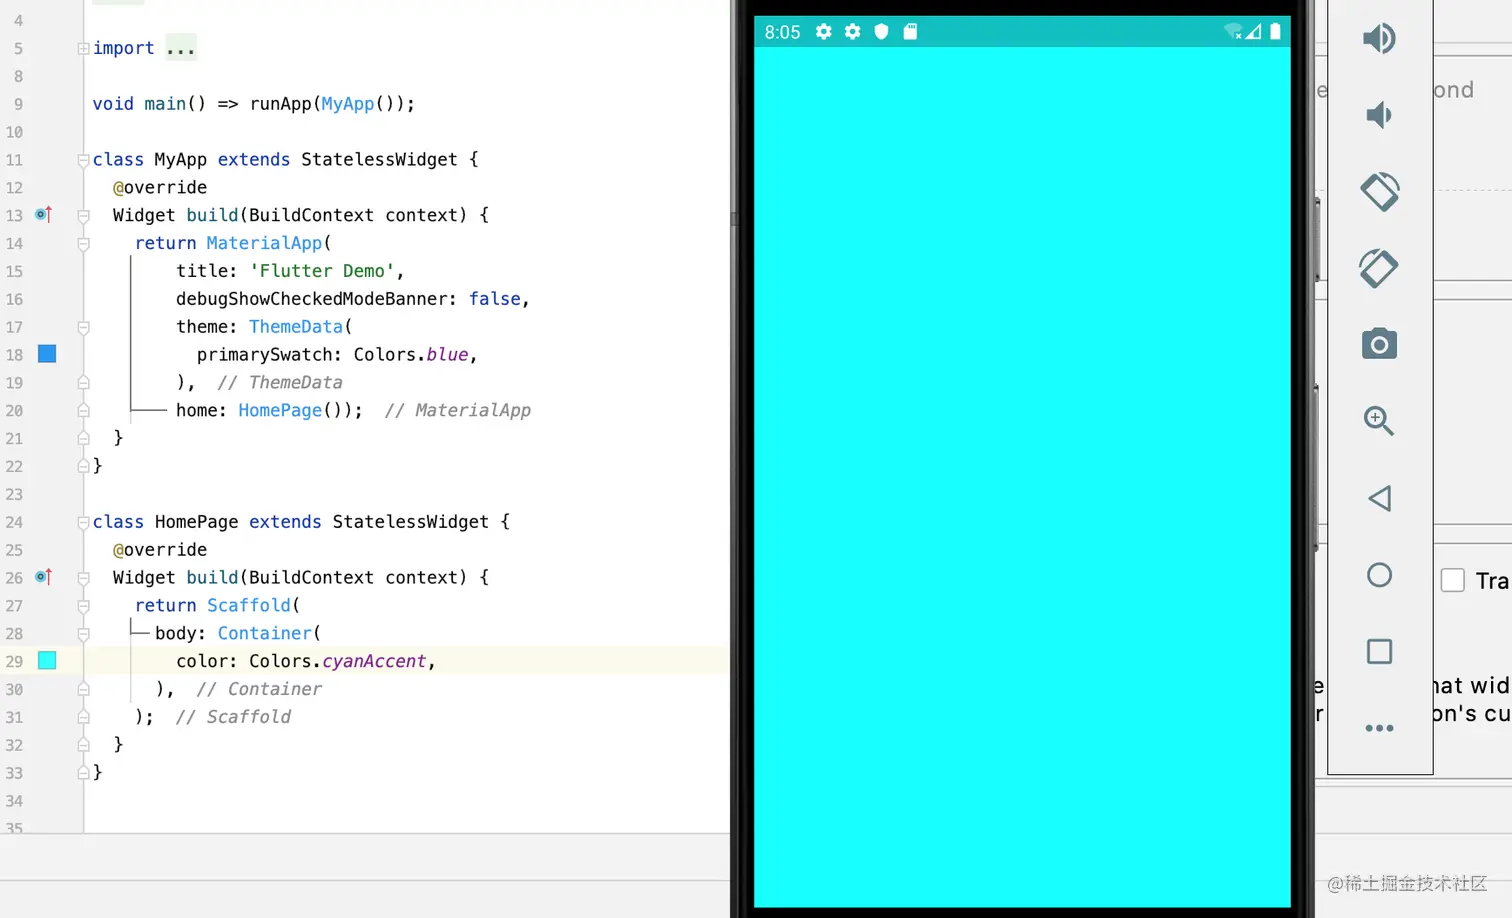Image resolution: width=1512 pixels, height=918 pixels.
Task: Click MyApp in the runApp call
Action: 347,104
